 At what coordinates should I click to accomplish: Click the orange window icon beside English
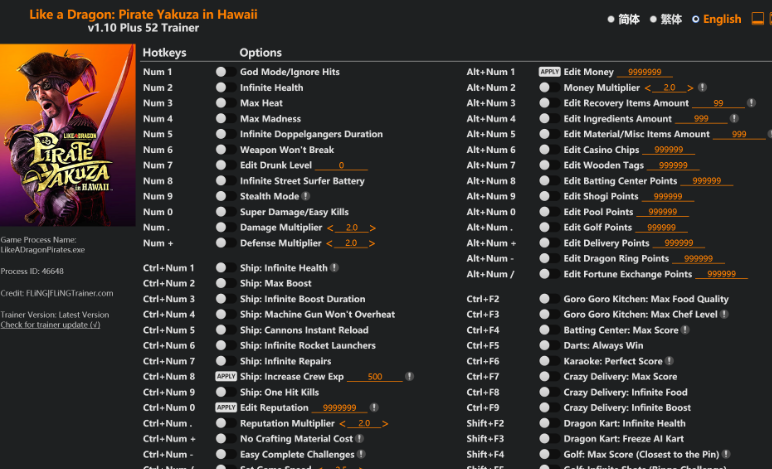758,19
